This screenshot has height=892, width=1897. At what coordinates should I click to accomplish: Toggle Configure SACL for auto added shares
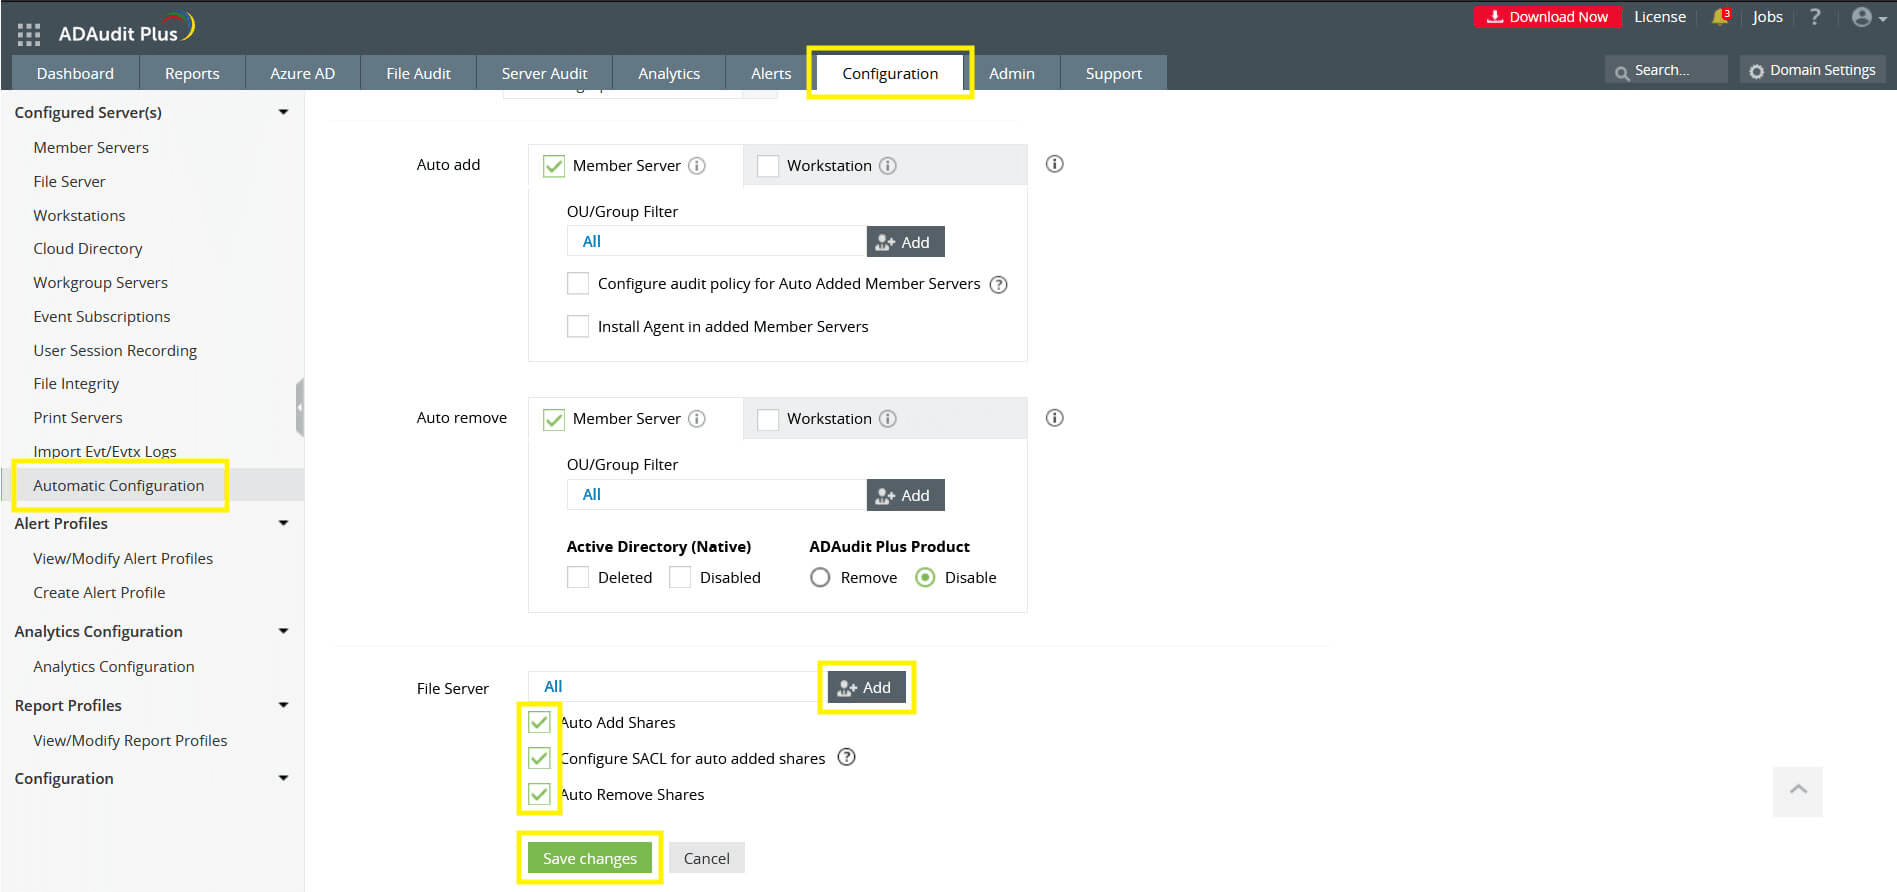coord(539,758)
